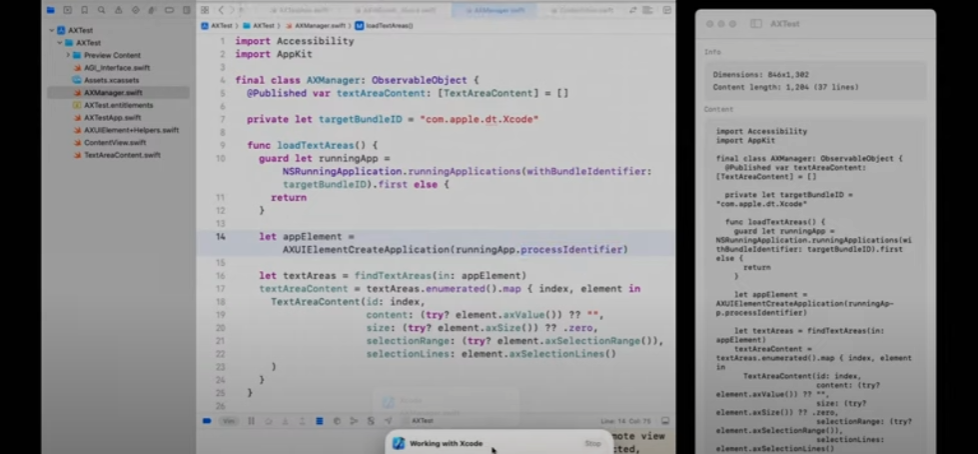Click the blue breakpoint activation icon
978x454 pixels.
[x=207, y=421]
